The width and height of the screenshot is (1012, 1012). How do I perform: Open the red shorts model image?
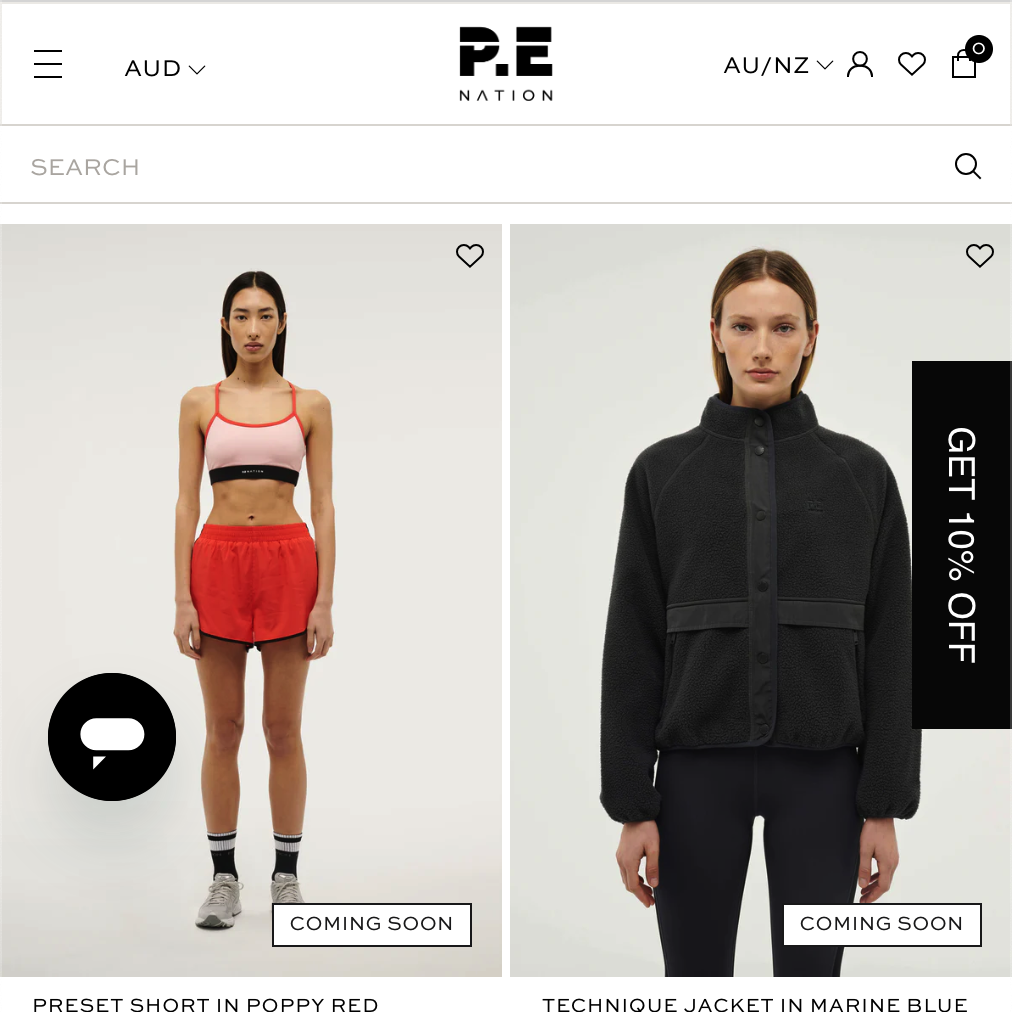pos(251,600)
